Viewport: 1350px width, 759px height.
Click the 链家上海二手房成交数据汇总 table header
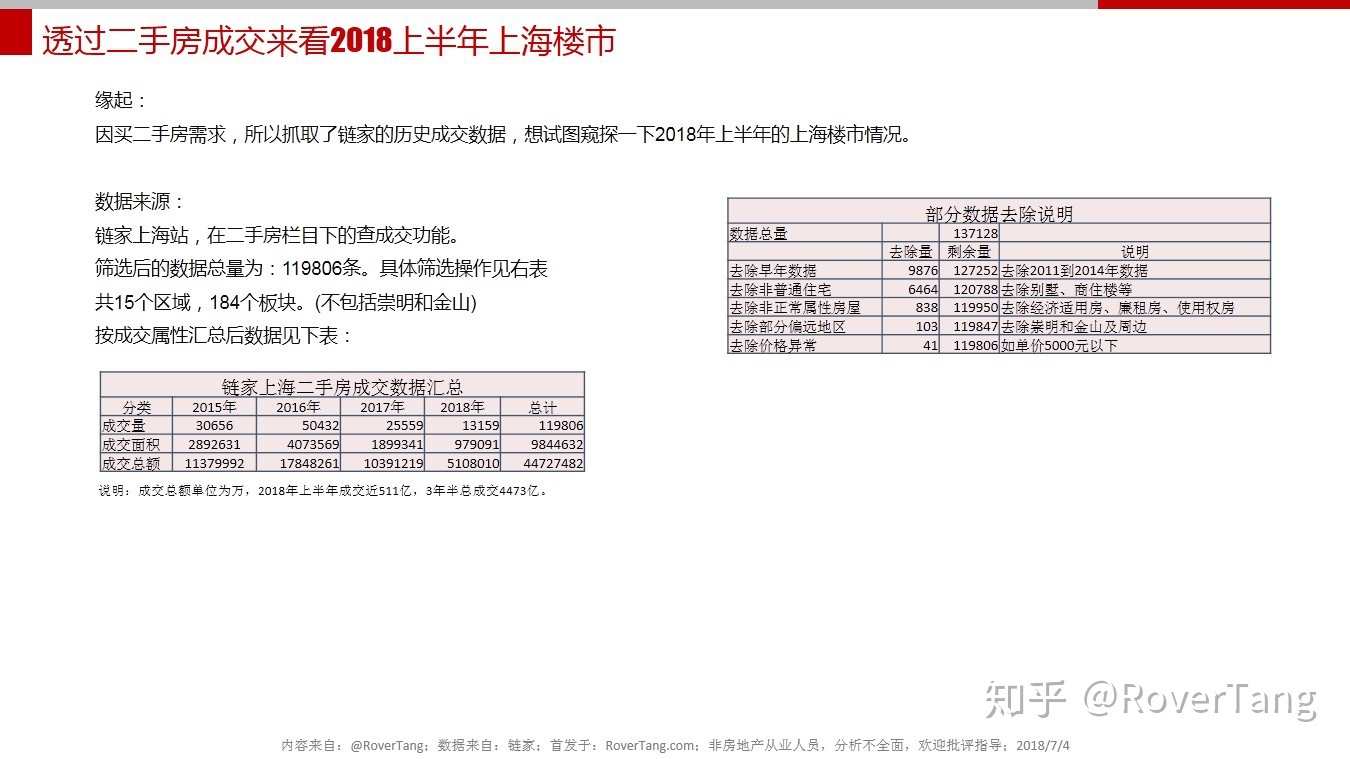pyautogui.click(x=342, y=387)
